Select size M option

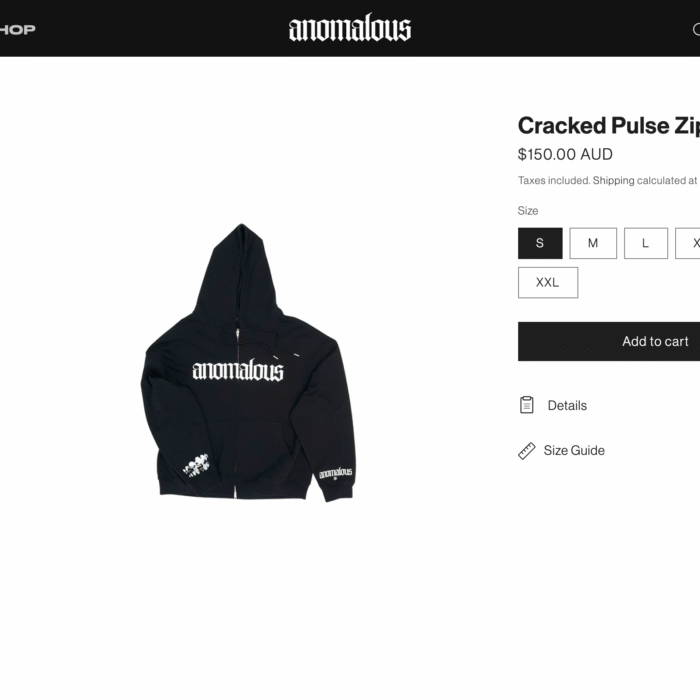pyautogui.click(x=593, y=243)
